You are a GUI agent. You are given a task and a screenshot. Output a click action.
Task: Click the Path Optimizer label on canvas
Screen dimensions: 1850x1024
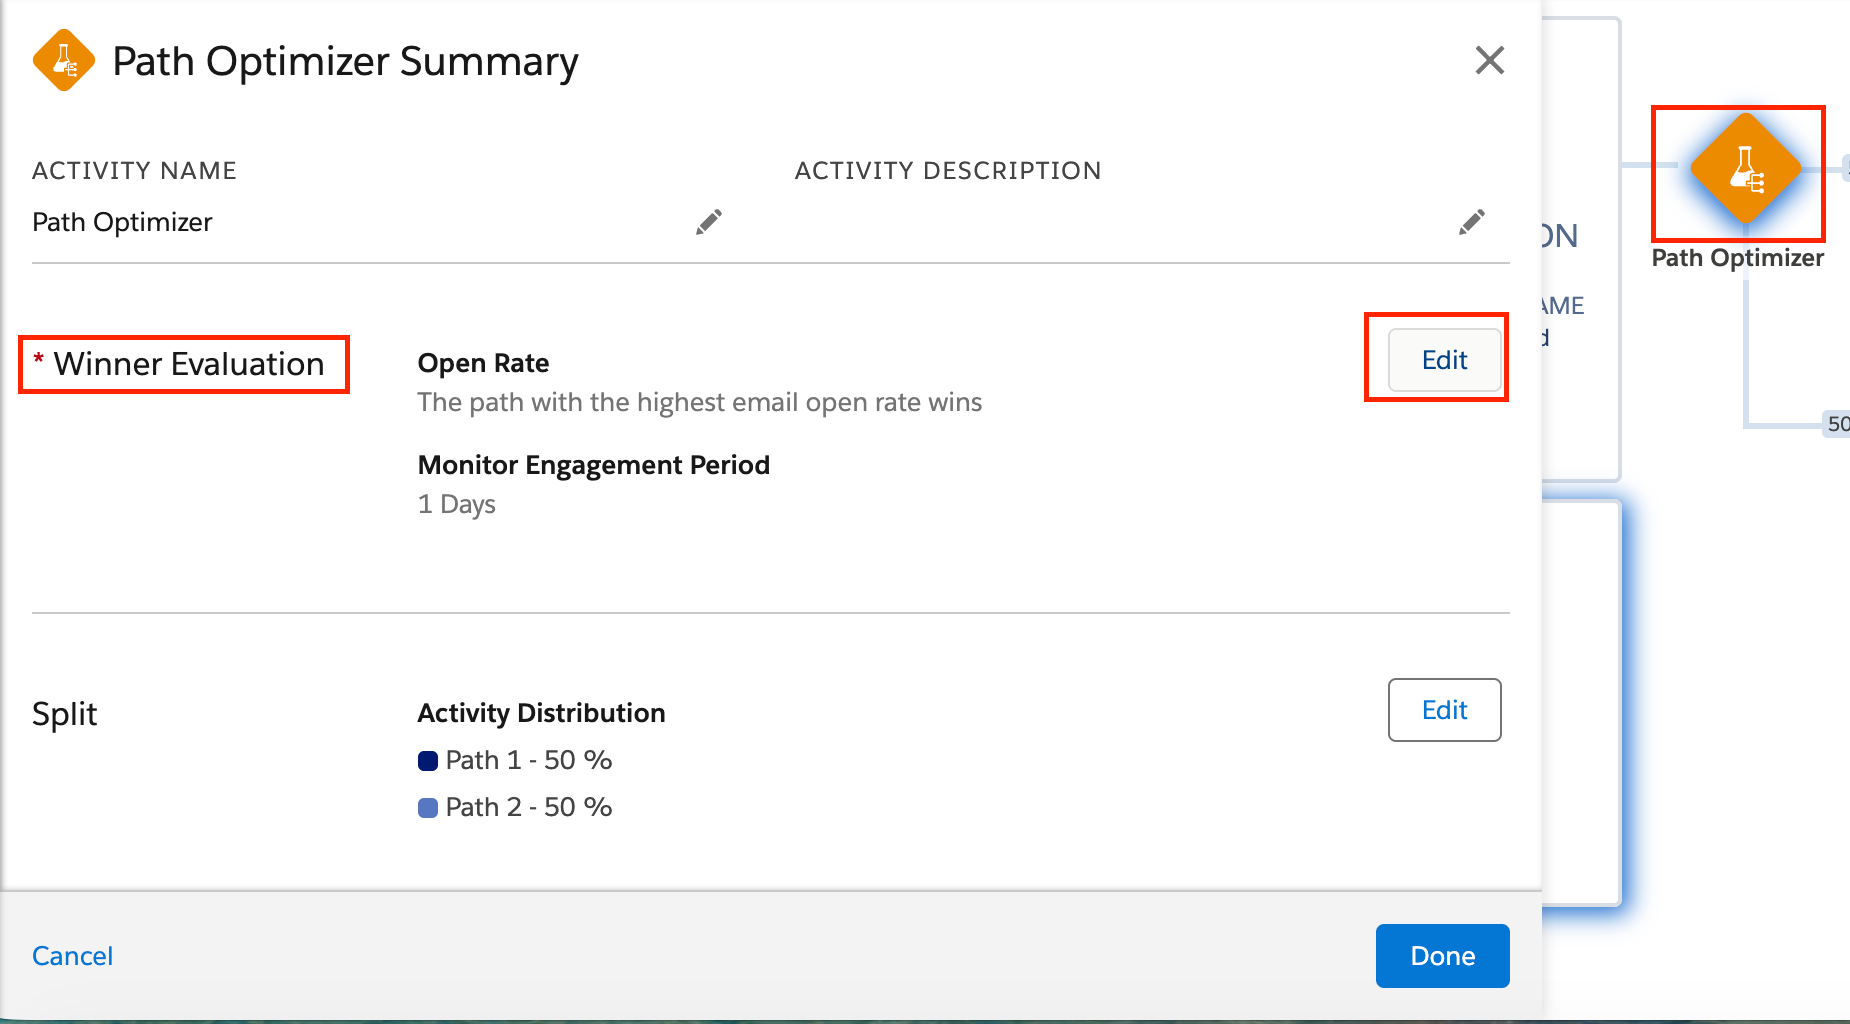(x=1738, y=258)
